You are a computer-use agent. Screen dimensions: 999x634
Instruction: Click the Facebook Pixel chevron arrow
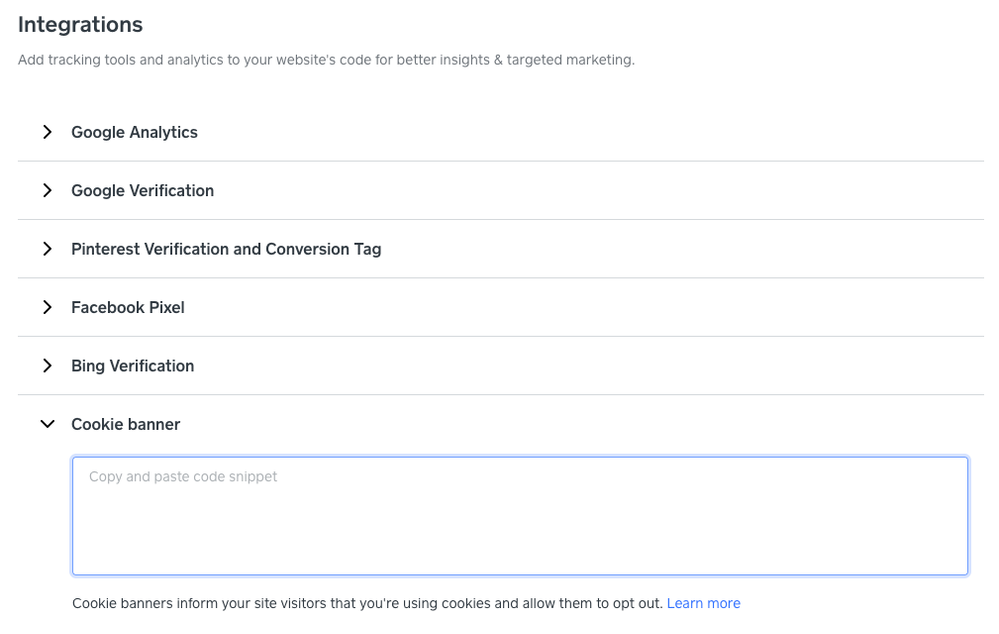click(x=47, y=307)
